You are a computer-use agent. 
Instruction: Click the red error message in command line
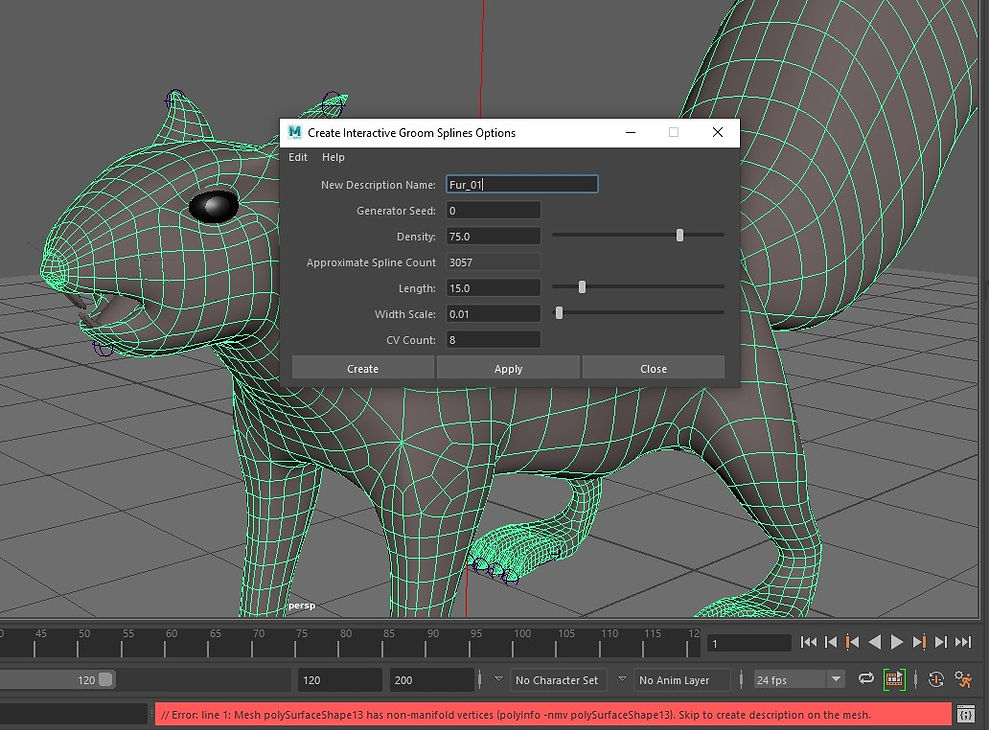coord(553,715)
